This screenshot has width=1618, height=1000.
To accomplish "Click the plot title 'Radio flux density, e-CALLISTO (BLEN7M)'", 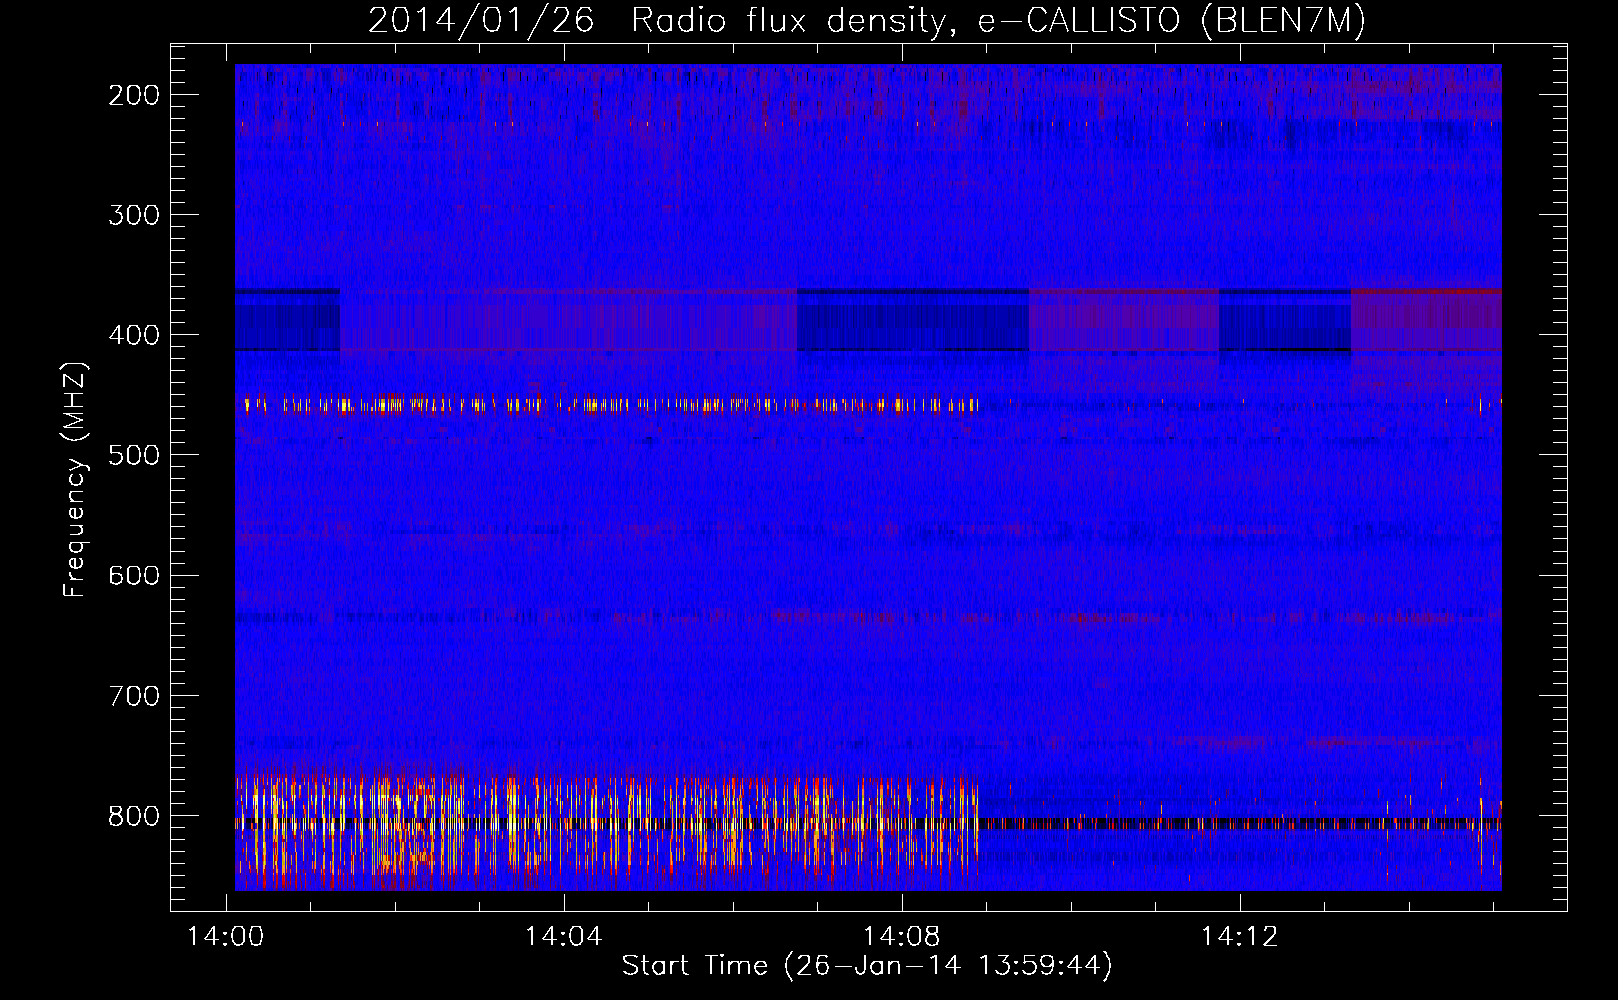I will [998, 21].
